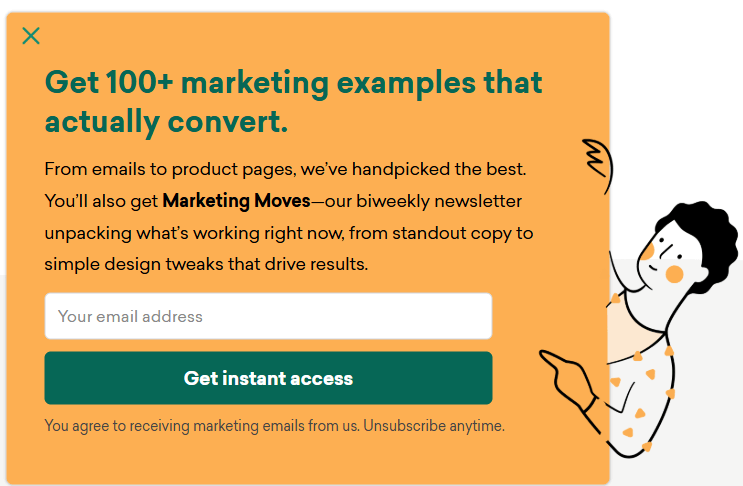The image size is (743, 486).
Task: Close the newsletter popup with the X icon
Action: tap(31, 36)
